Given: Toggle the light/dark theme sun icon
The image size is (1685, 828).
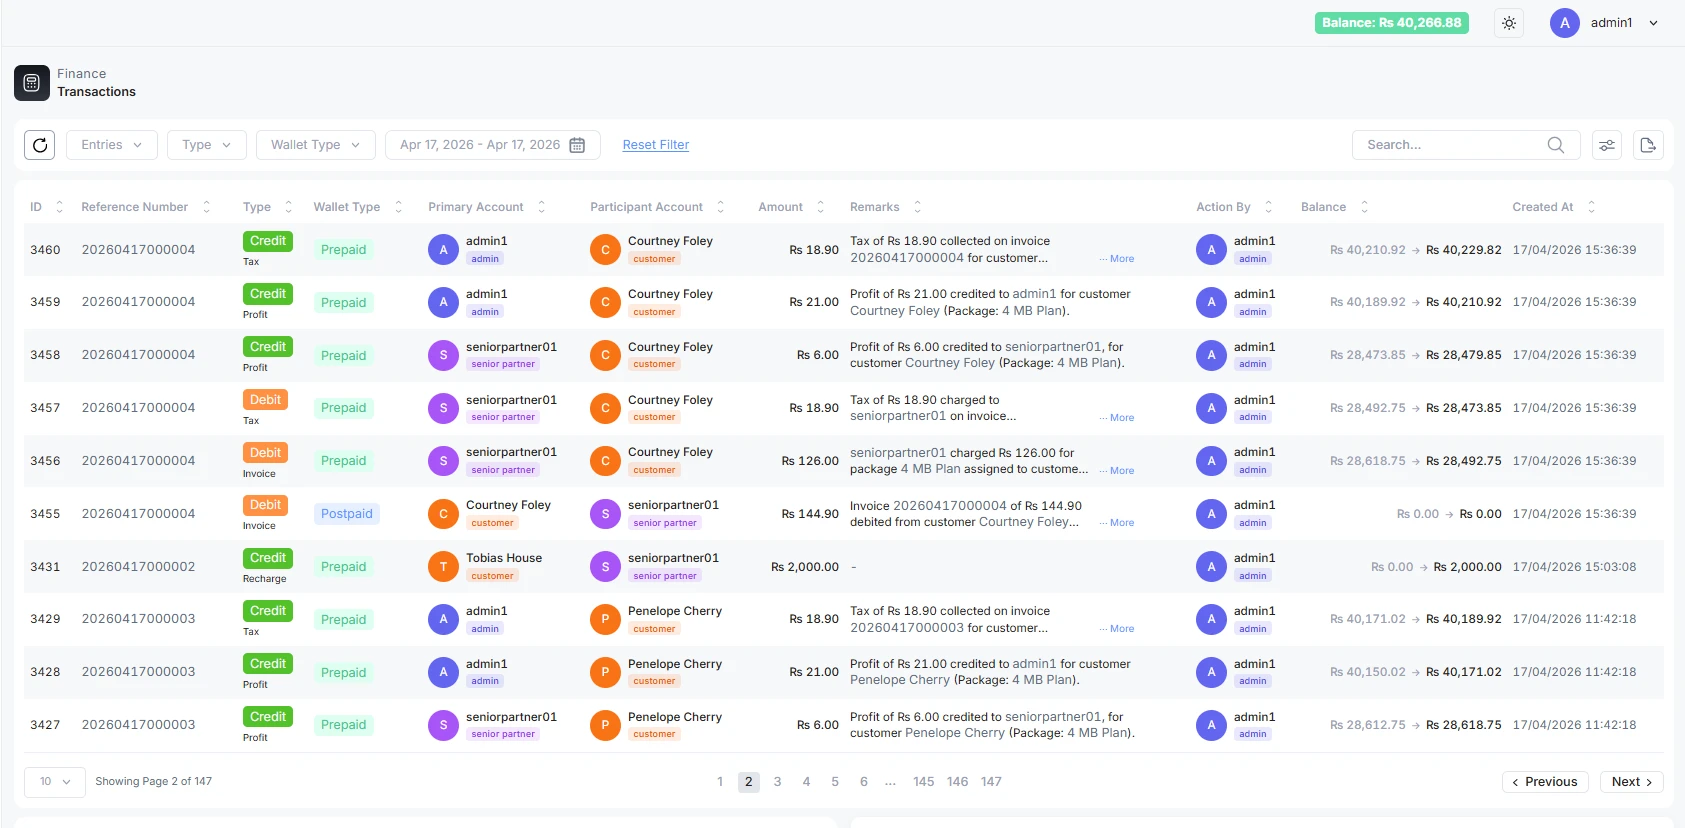Looking at the screenshot, I should coord(1509,23).
